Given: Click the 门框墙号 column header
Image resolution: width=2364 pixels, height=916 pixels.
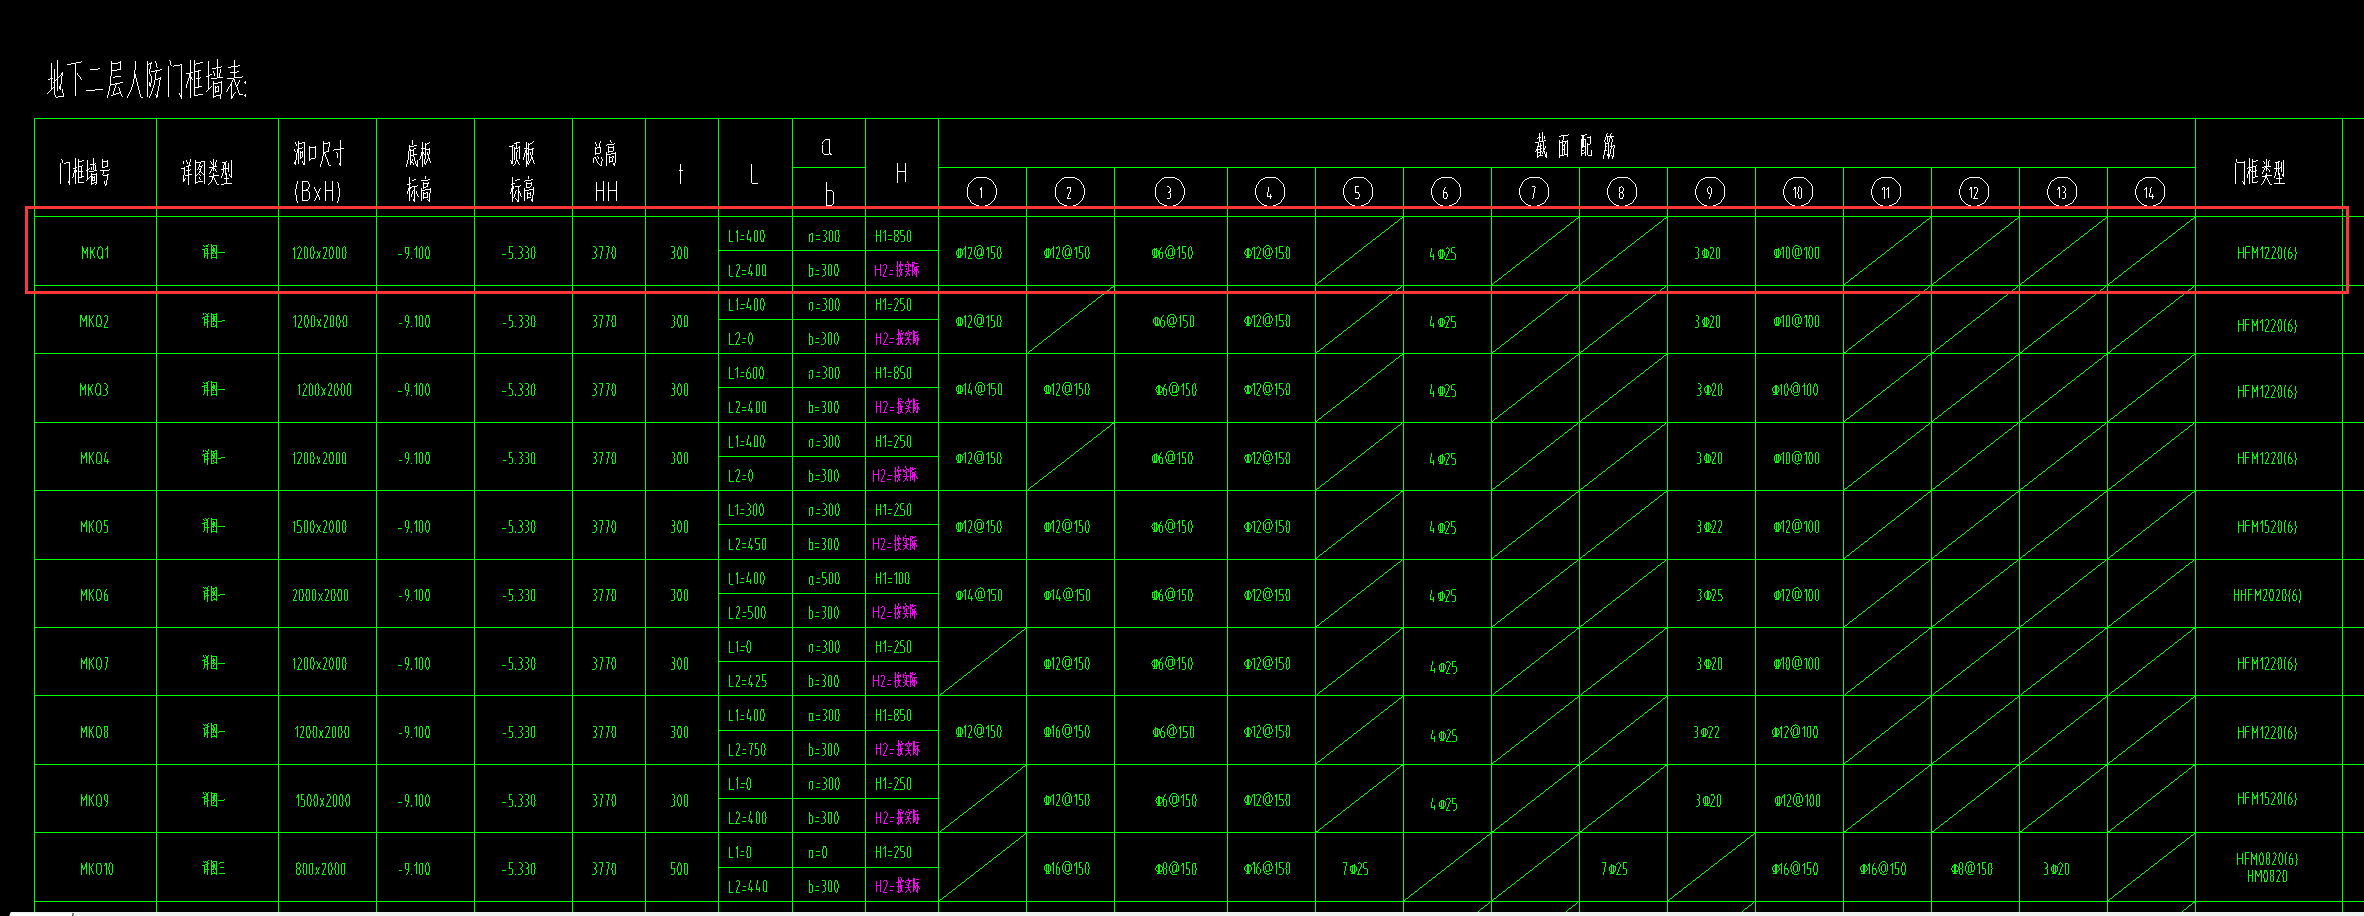Looking at the screenshot, I should (x=84, y=173).
